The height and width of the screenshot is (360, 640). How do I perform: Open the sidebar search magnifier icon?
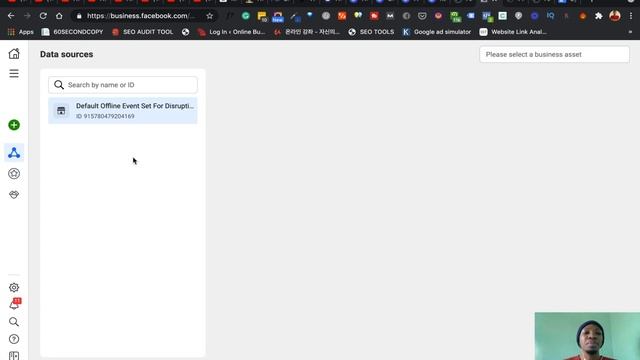coord(14,322)
